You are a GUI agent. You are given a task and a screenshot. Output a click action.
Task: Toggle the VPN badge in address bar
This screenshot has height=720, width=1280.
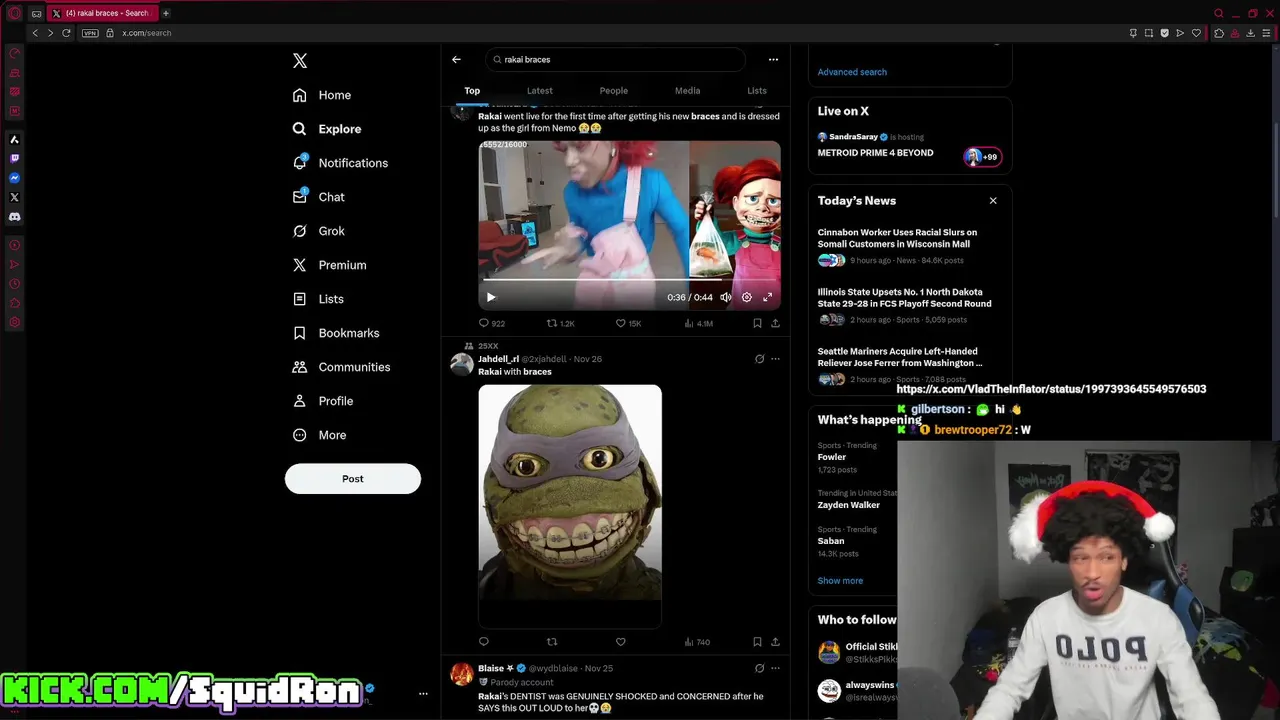(x=91, y=33)
